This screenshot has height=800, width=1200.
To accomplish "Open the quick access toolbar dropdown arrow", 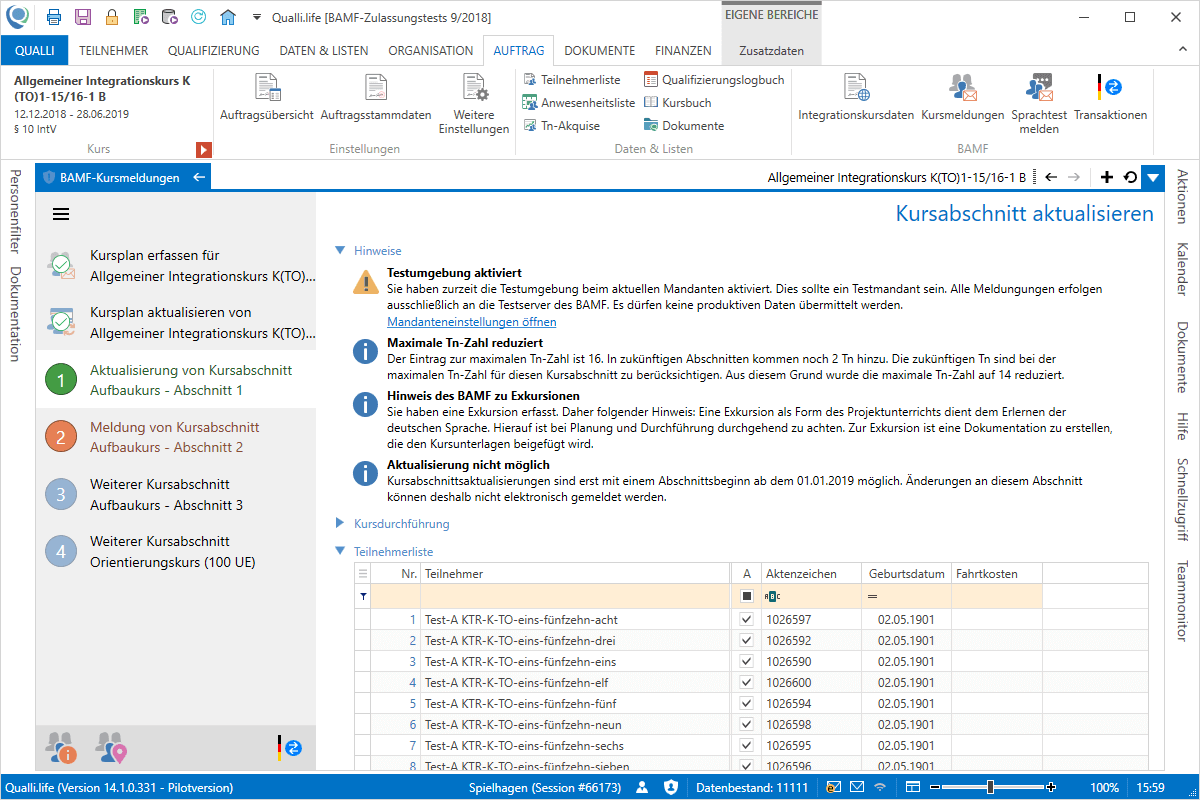I will click(257, 18).
